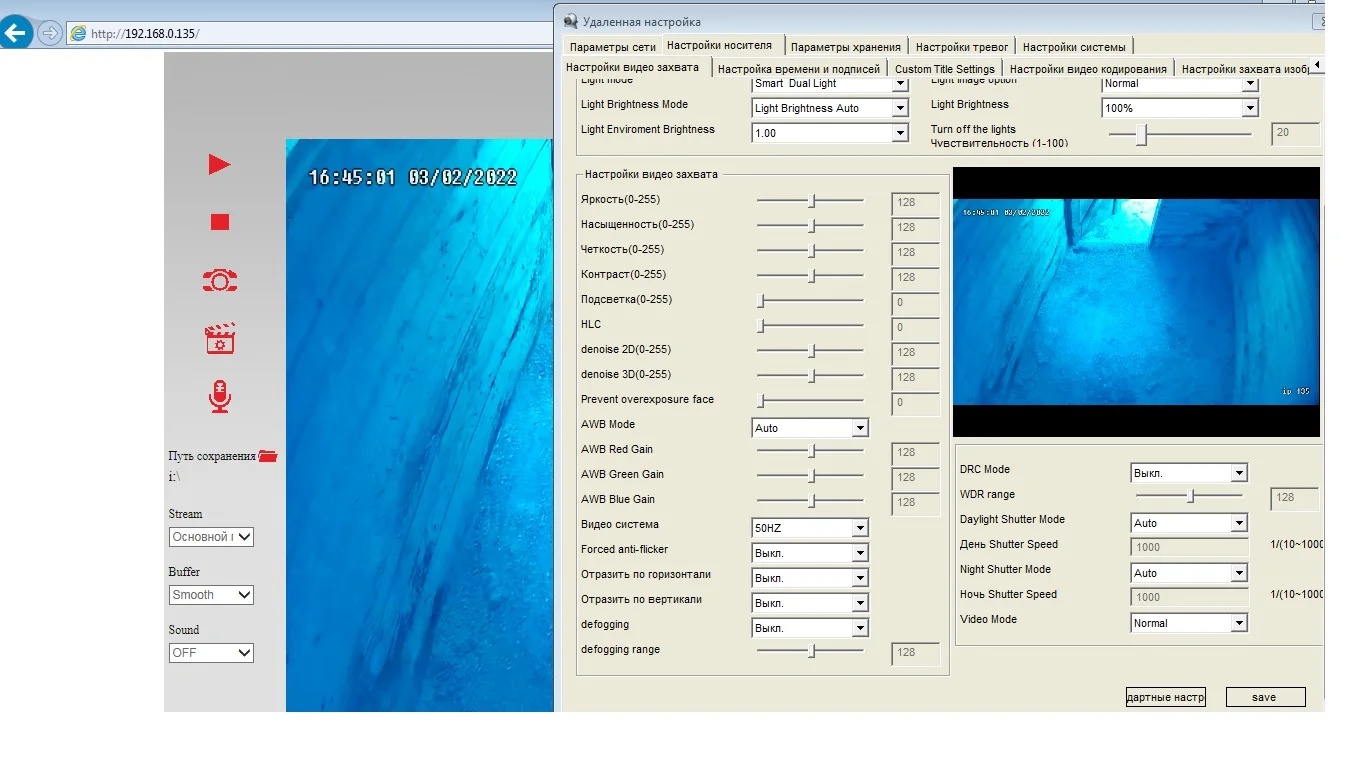The image size is (1366, 768).
Task: Open the Видео система 50HZ dropdown
Action: pyautogui.click(x=810, y=528)
